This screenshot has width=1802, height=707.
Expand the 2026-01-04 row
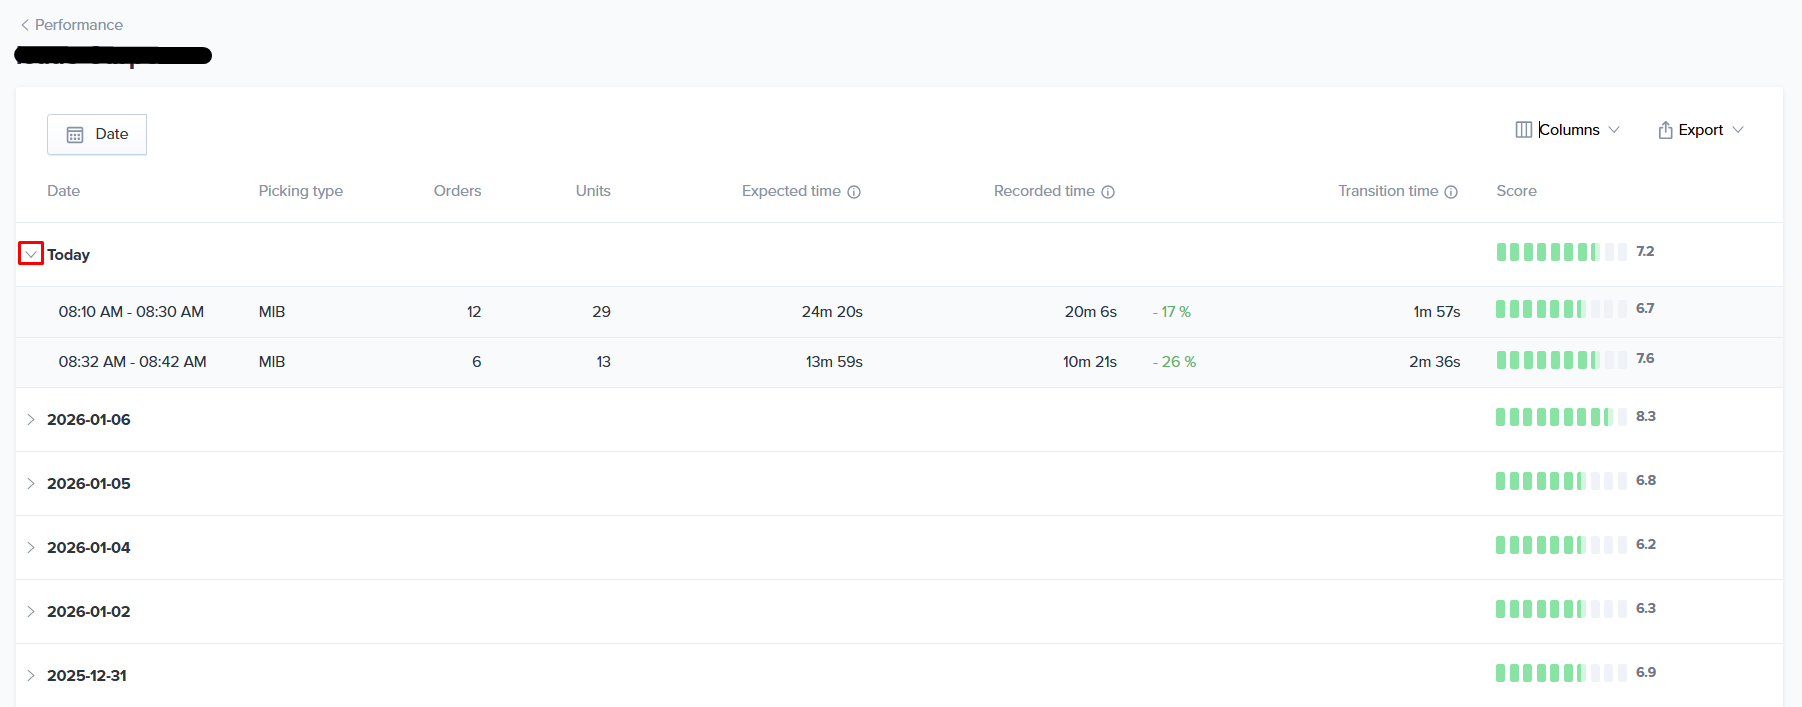coord(31,548)
